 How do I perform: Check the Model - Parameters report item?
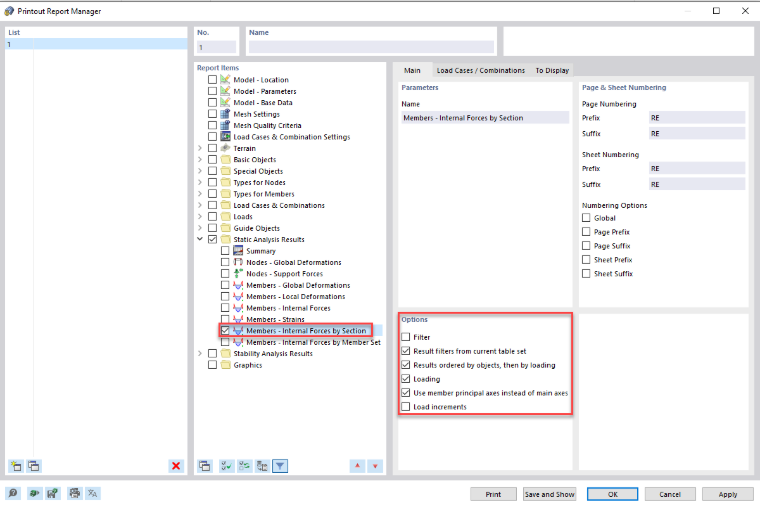tap(212, 91)
